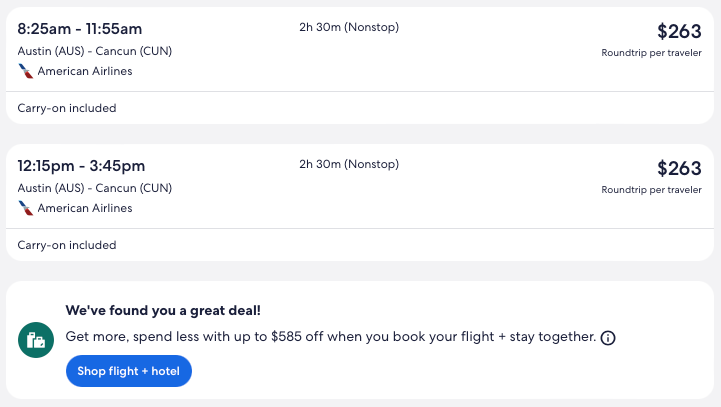Click 2h 30m (Nonstop) on 8:25am flight

pyautogui.click(x=349, y=27)
